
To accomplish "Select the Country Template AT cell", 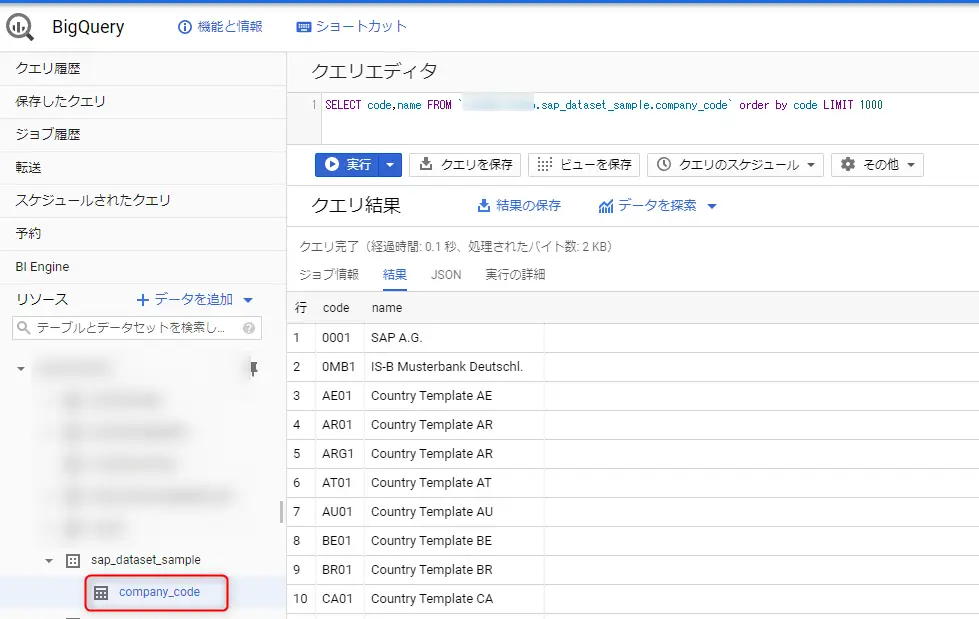I will [x=454, y=483].
